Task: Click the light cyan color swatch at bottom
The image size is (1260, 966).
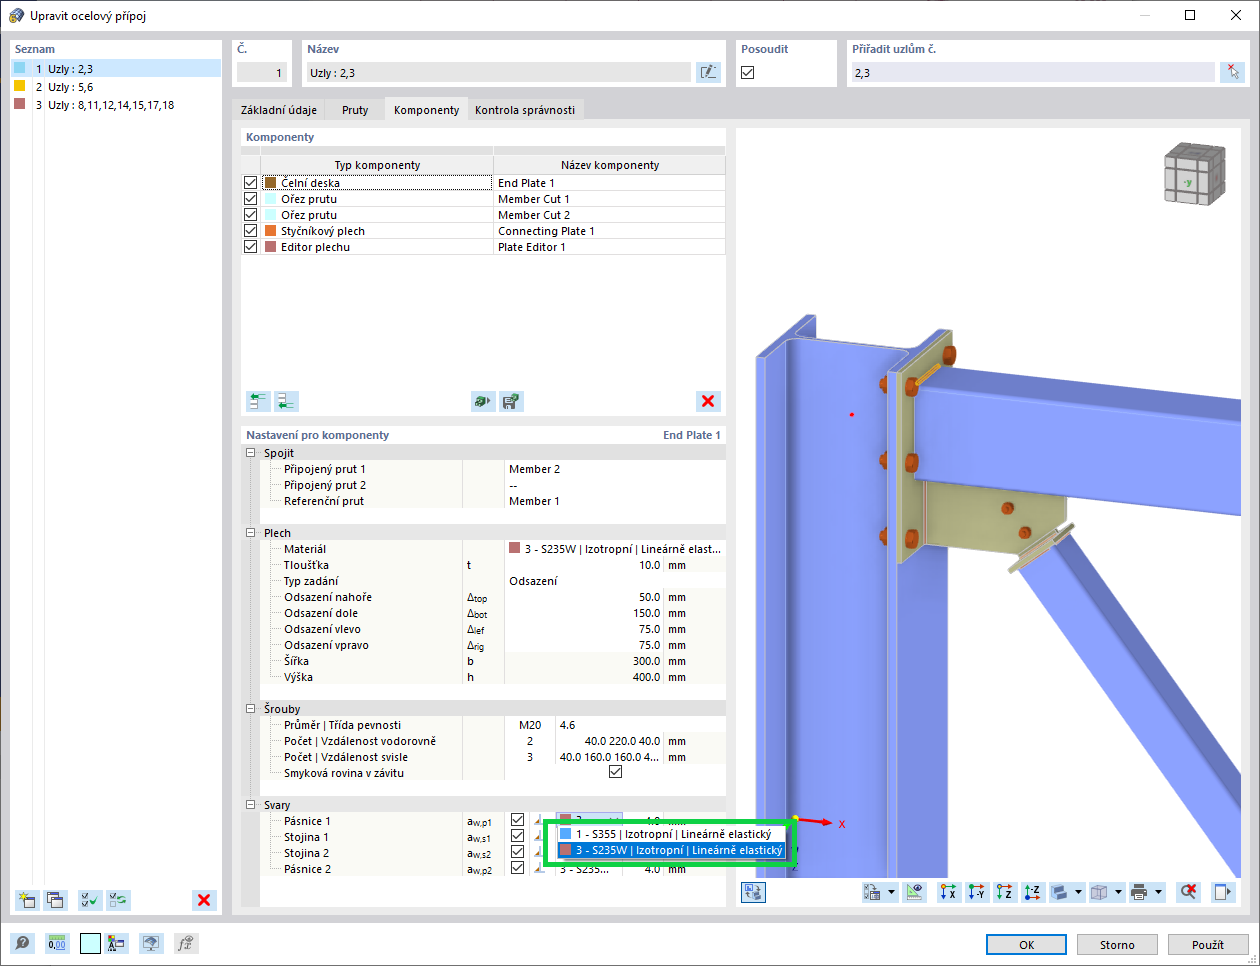Action: tap(90, 943)
